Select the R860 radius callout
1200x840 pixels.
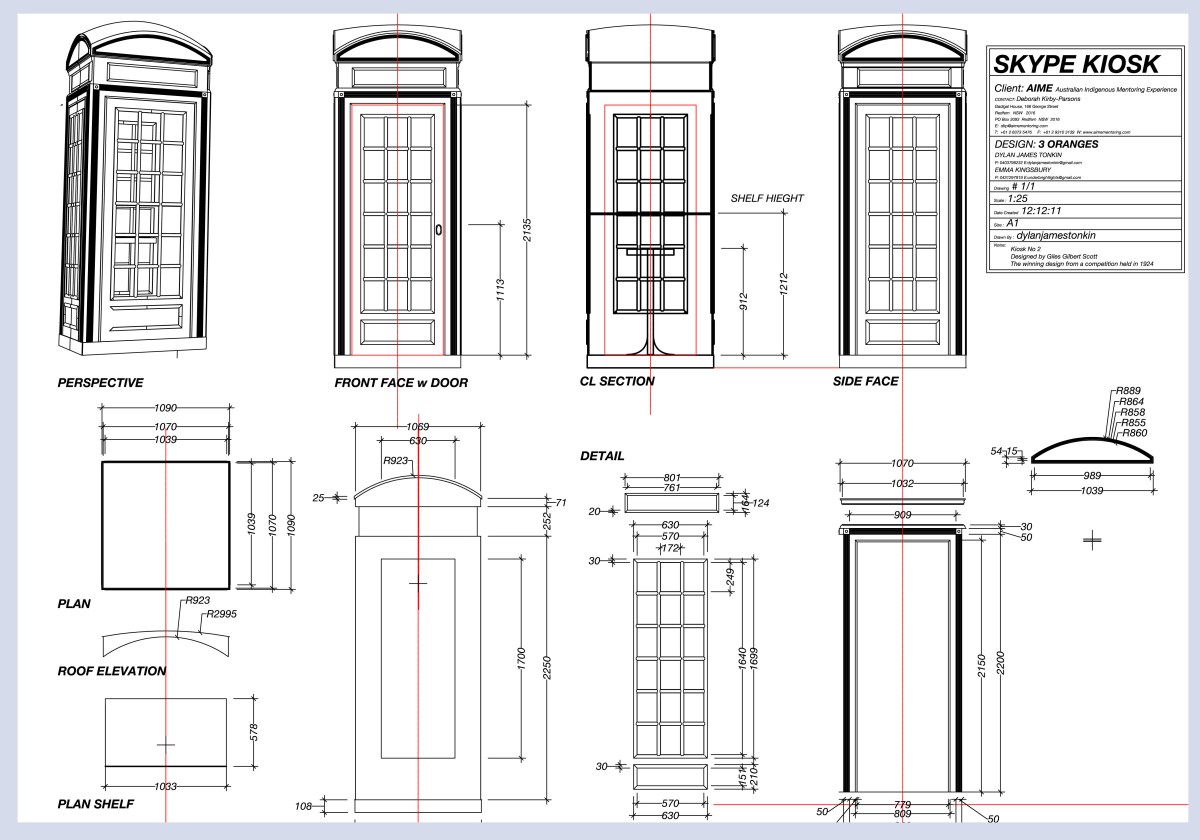[x=1134, y=433]
